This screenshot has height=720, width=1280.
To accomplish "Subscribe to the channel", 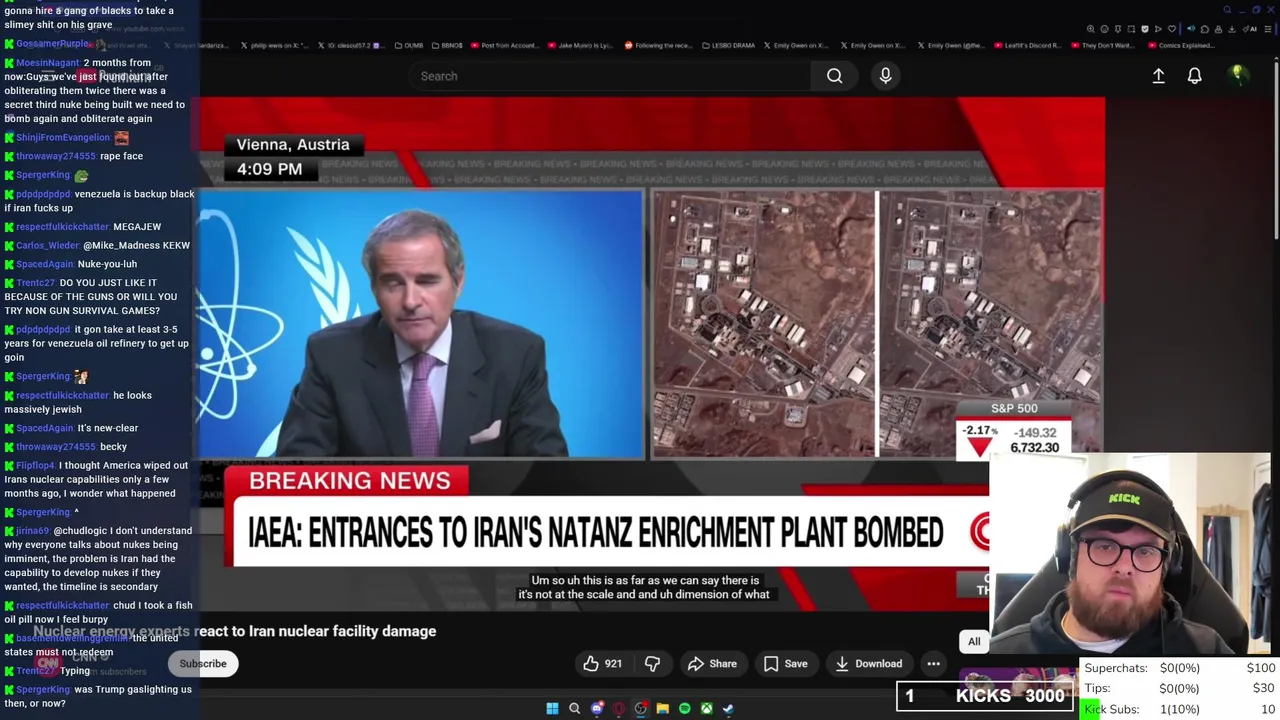I will [x=203, y=664].
